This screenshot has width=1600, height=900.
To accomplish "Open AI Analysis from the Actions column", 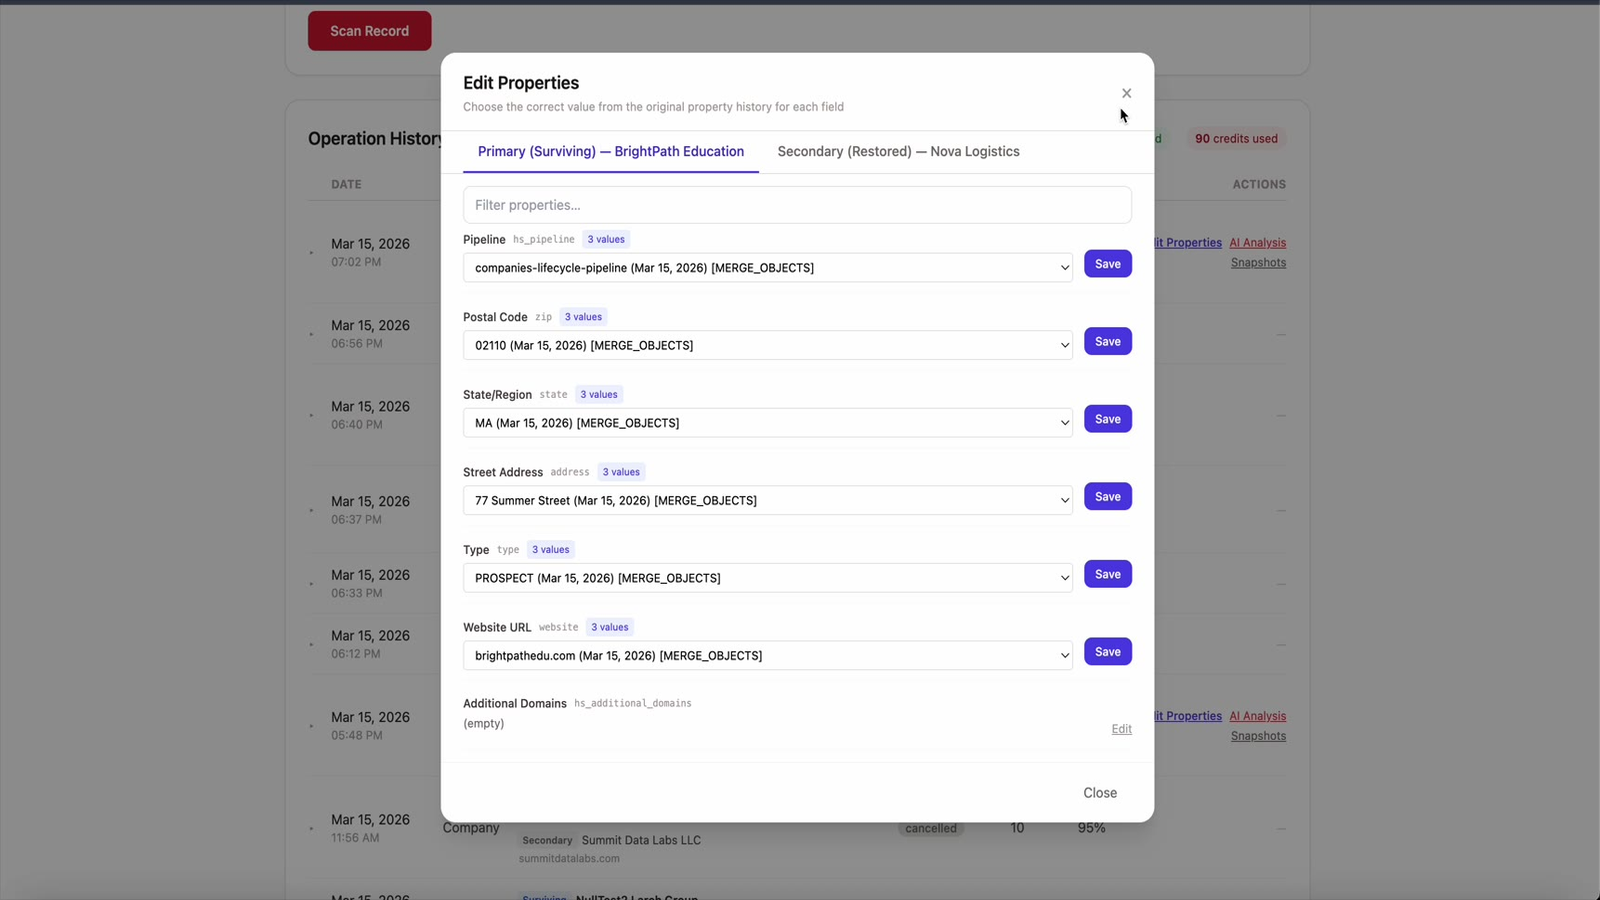I will click(x=1257, y=242).
